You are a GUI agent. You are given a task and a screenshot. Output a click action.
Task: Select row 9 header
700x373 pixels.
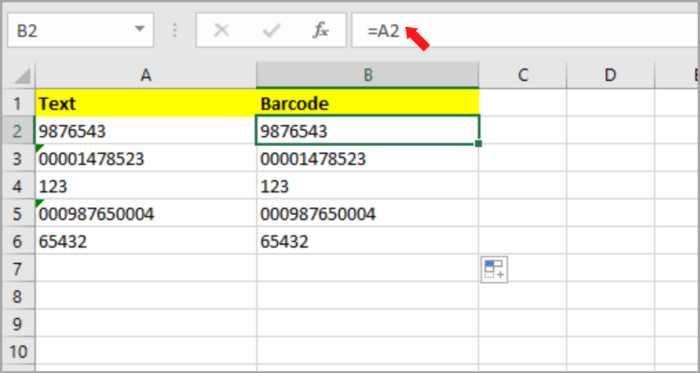[x=18, y=323]
